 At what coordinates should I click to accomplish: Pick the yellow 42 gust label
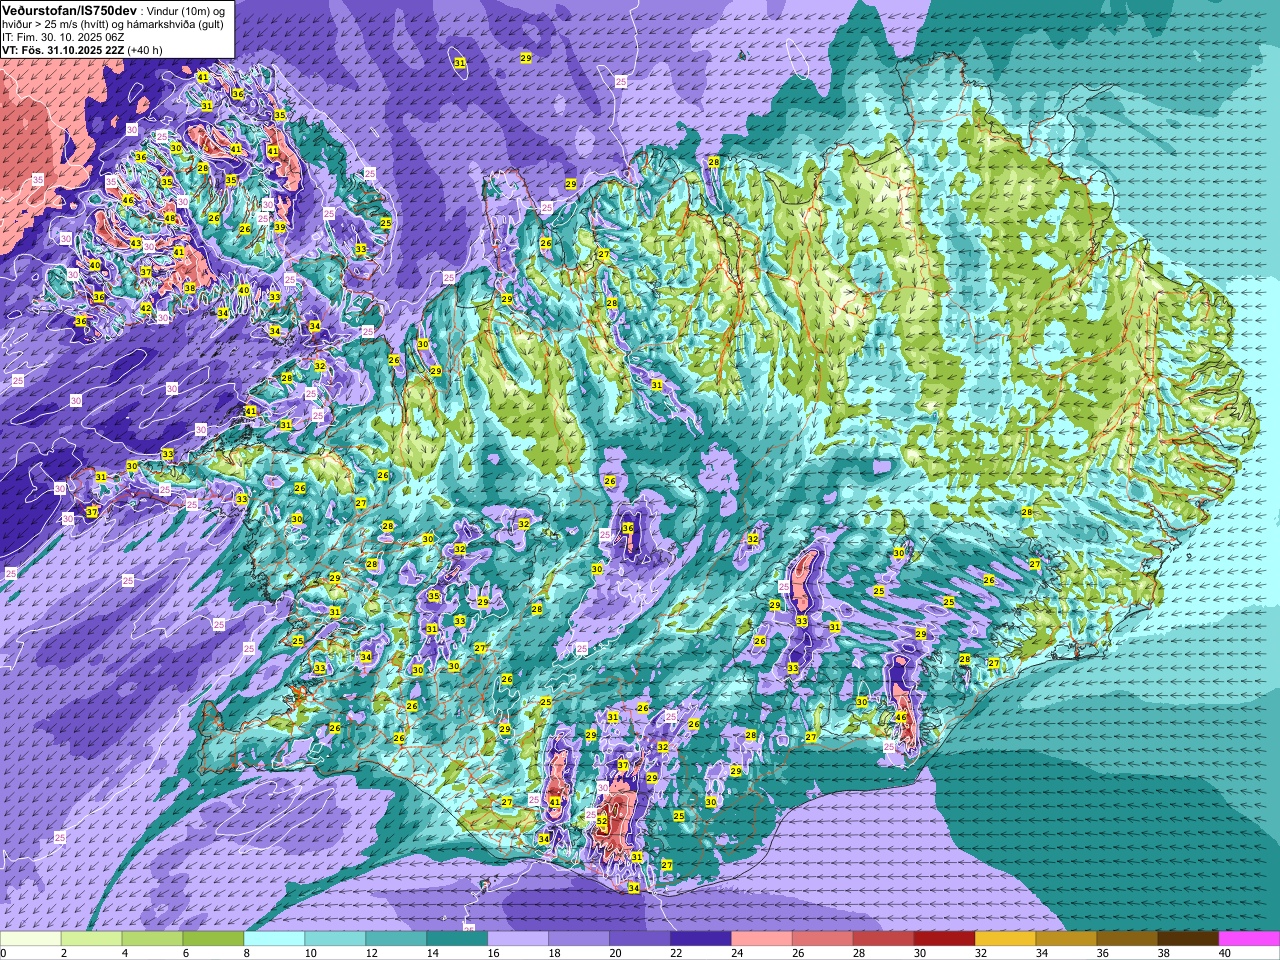145,308
